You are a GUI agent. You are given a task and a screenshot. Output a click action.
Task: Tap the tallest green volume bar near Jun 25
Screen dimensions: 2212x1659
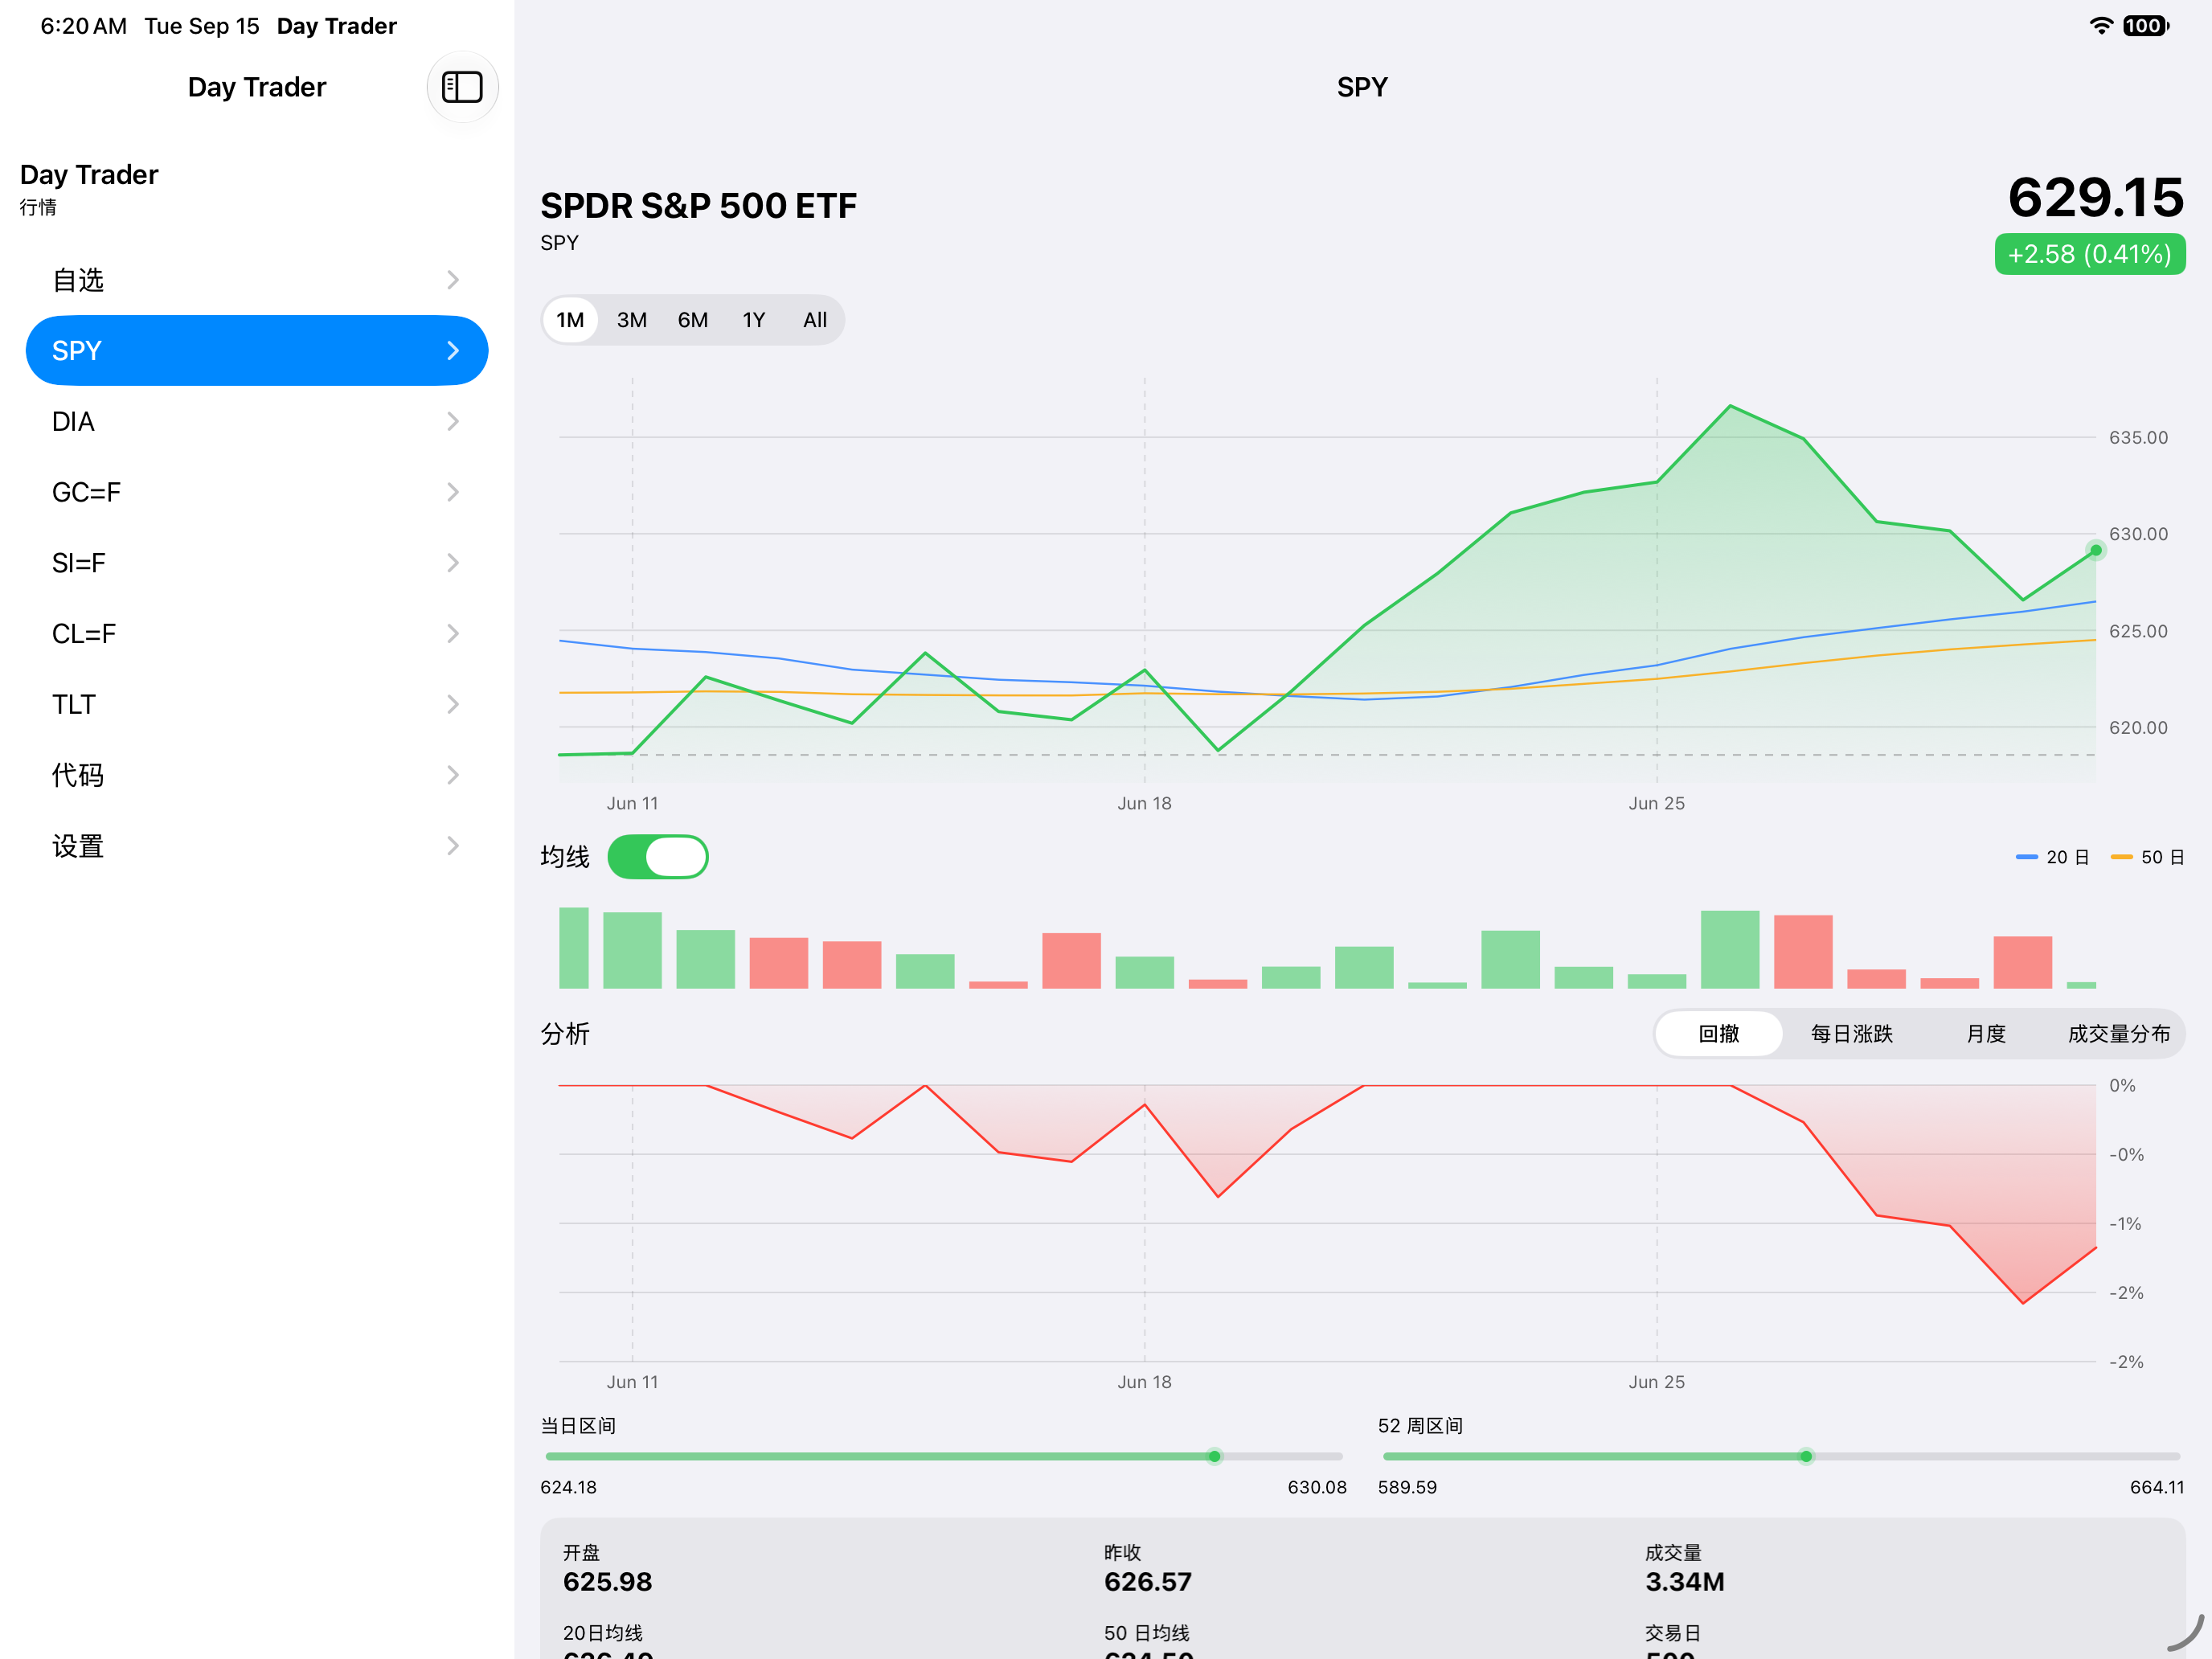pos(1730,949)
